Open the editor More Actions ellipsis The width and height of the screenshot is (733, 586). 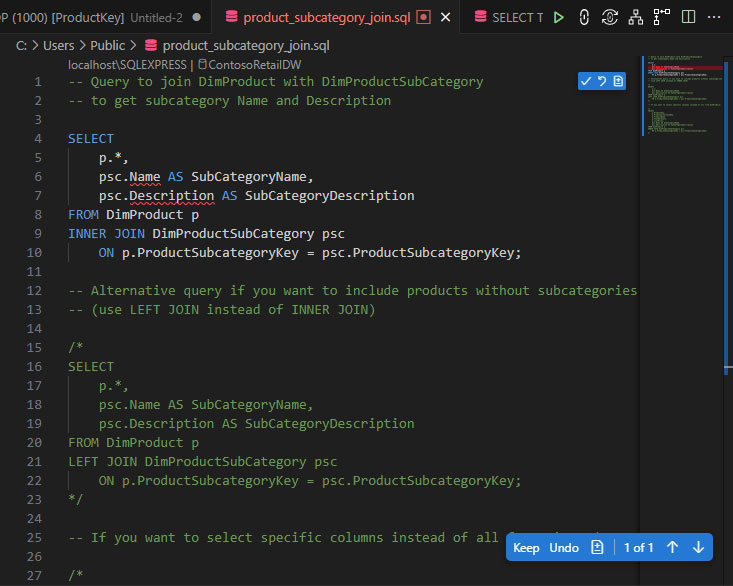pos(714,17)
